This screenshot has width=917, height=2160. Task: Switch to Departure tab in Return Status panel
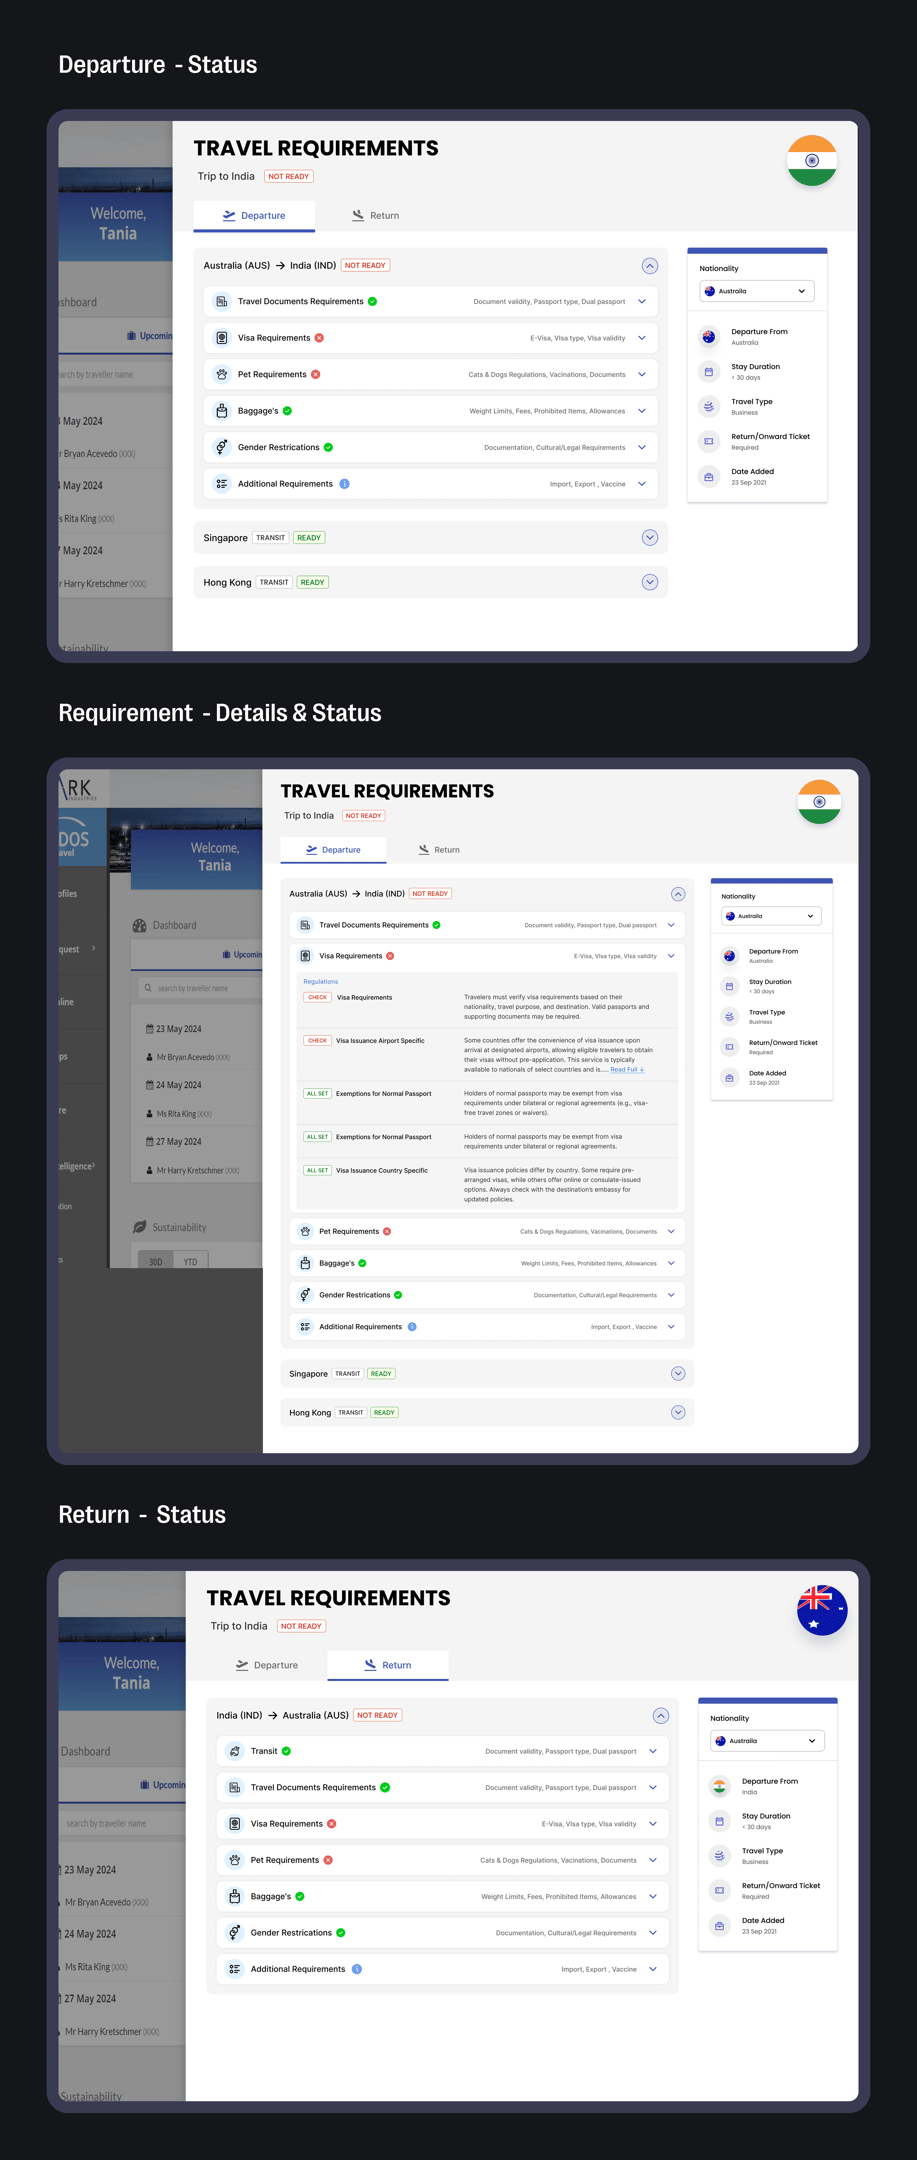pos(266,1665)
